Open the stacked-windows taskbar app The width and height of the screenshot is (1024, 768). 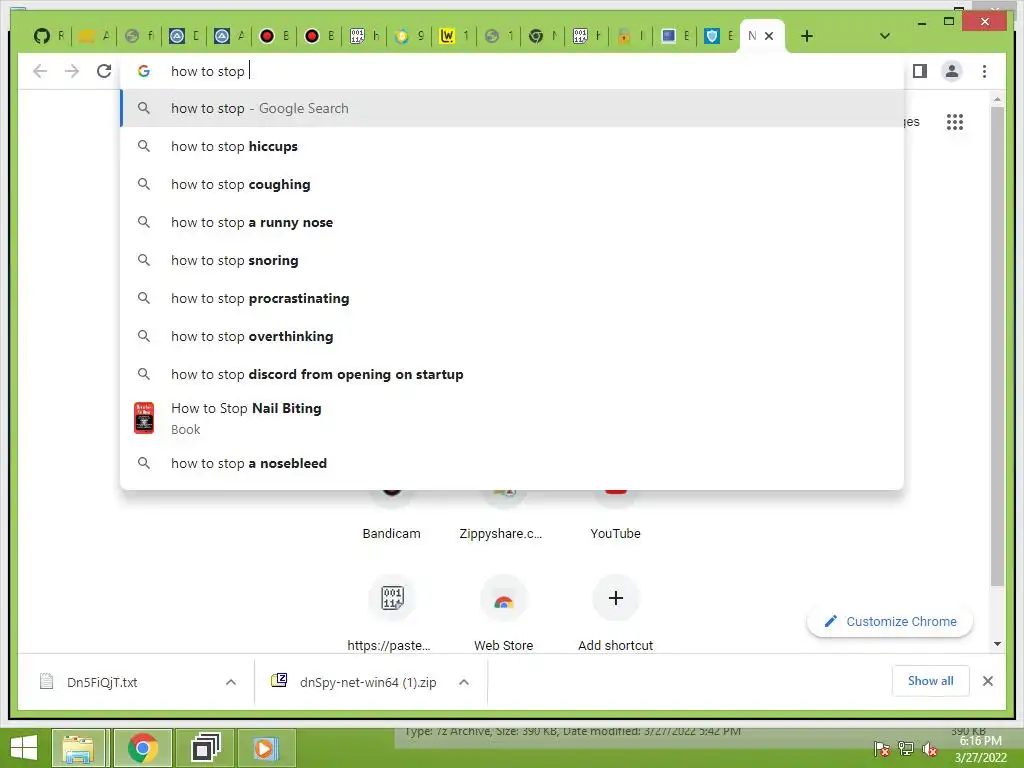(205, 748)
